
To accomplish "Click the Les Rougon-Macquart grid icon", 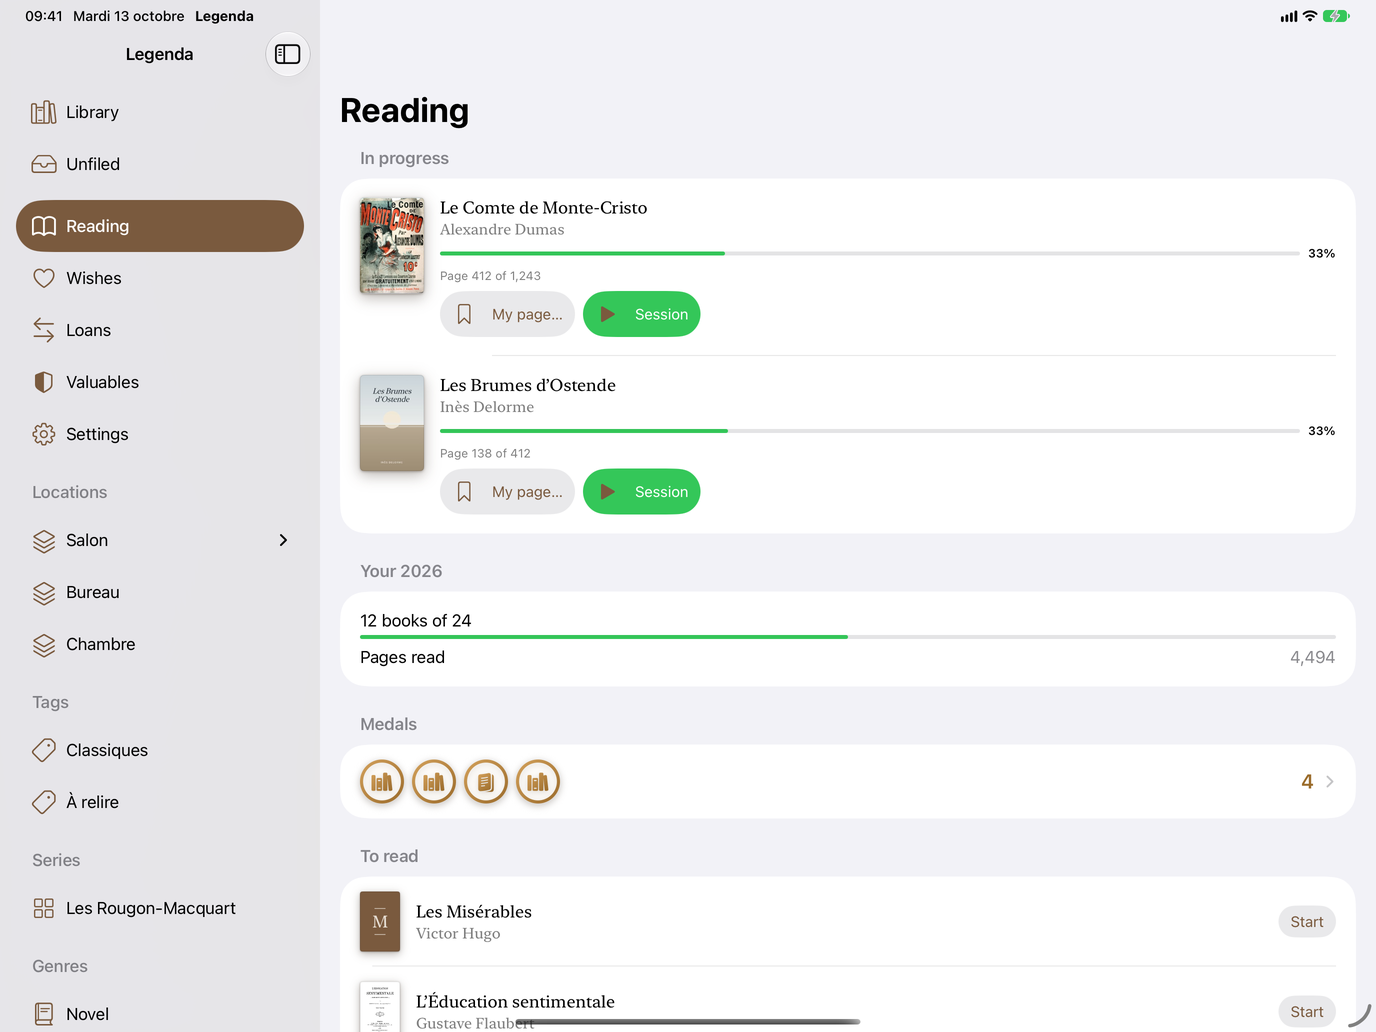I will coord(43,908).
